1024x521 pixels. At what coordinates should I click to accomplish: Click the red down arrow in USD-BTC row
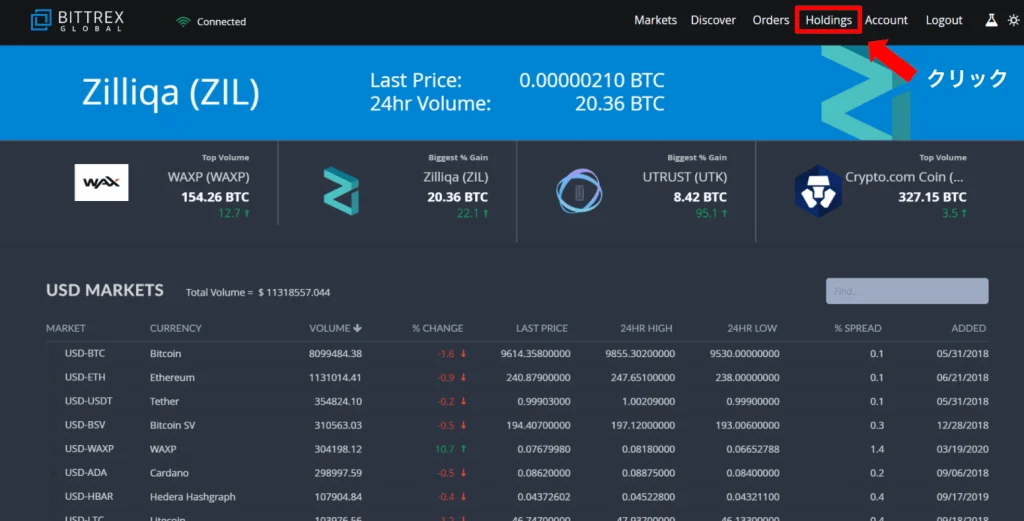(x=463, y=353)
